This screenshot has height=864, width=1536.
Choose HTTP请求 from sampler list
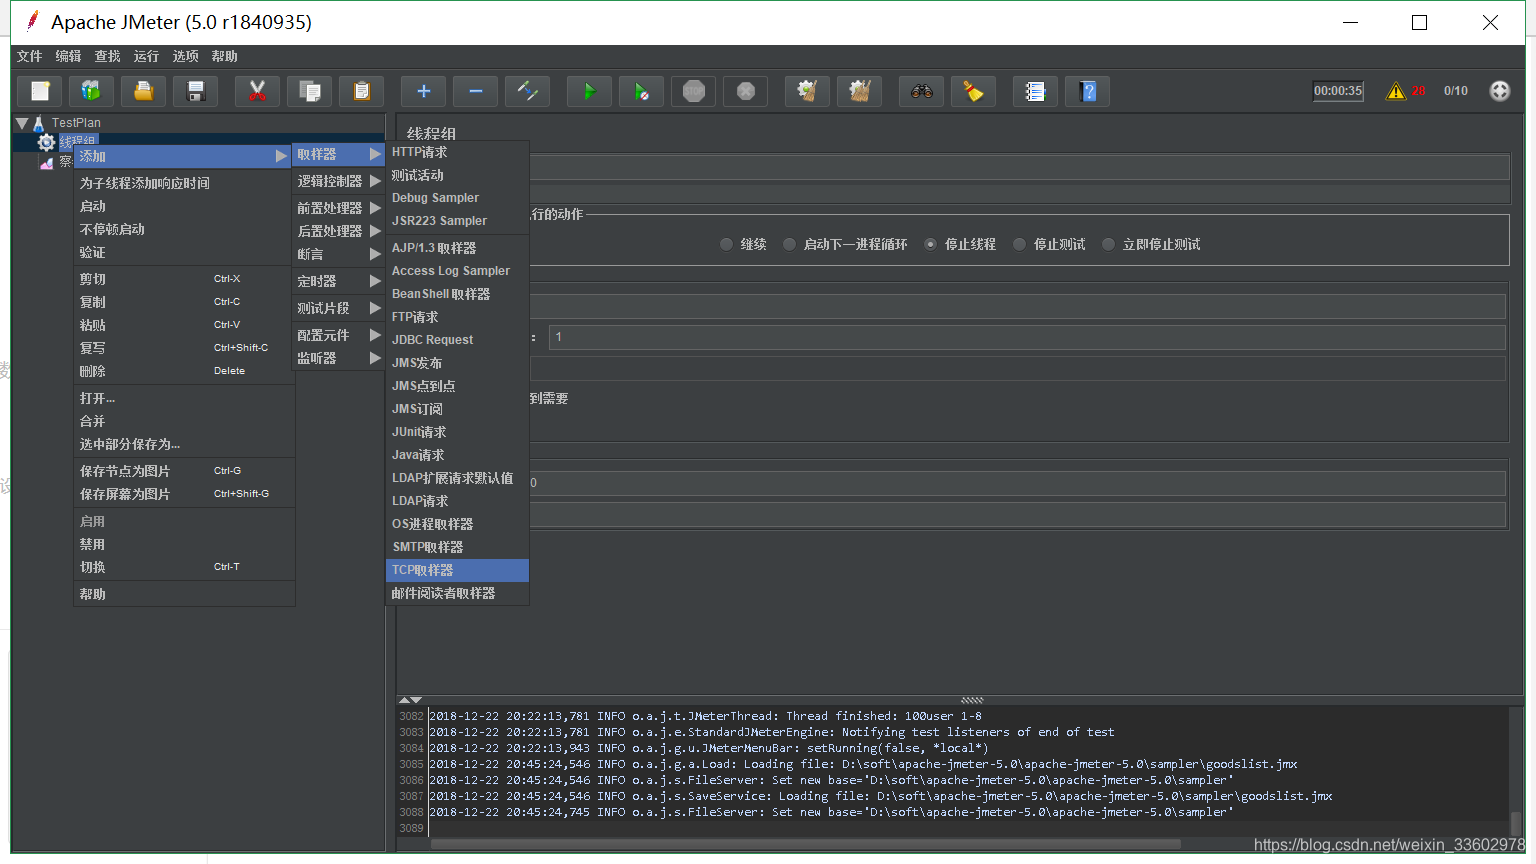[x=457, y=152]
